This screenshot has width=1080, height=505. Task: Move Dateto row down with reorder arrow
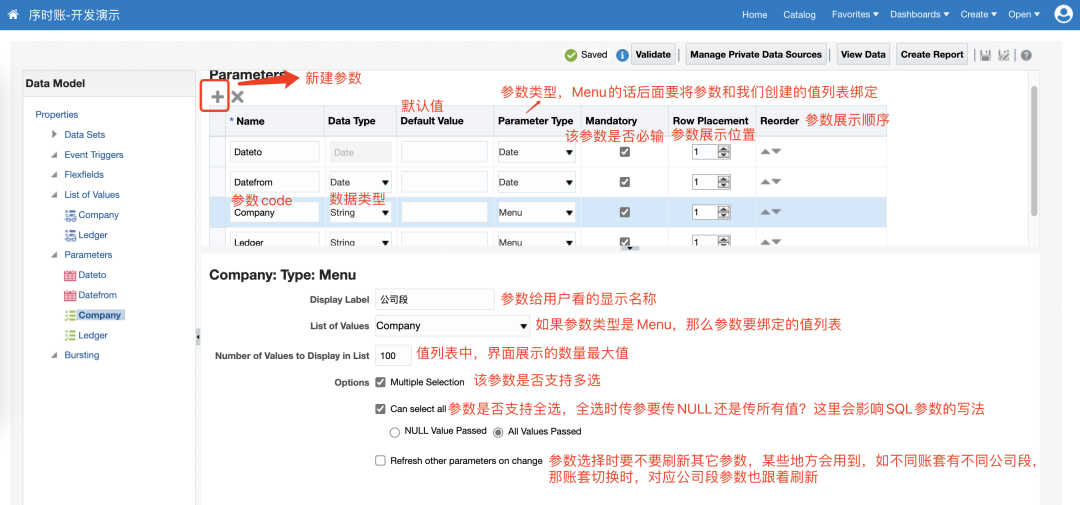point(776,152)
